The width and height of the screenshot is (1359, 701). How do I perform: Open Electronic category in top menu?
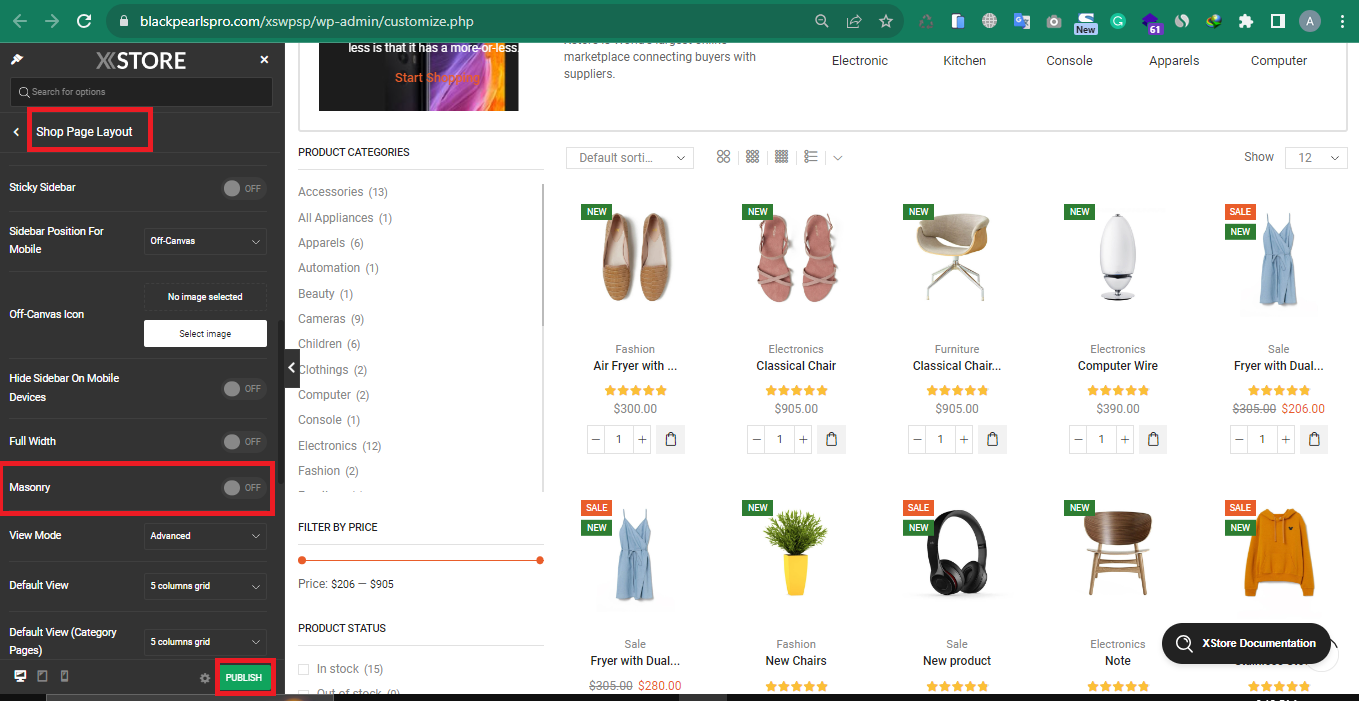click(x=860, y=61)
